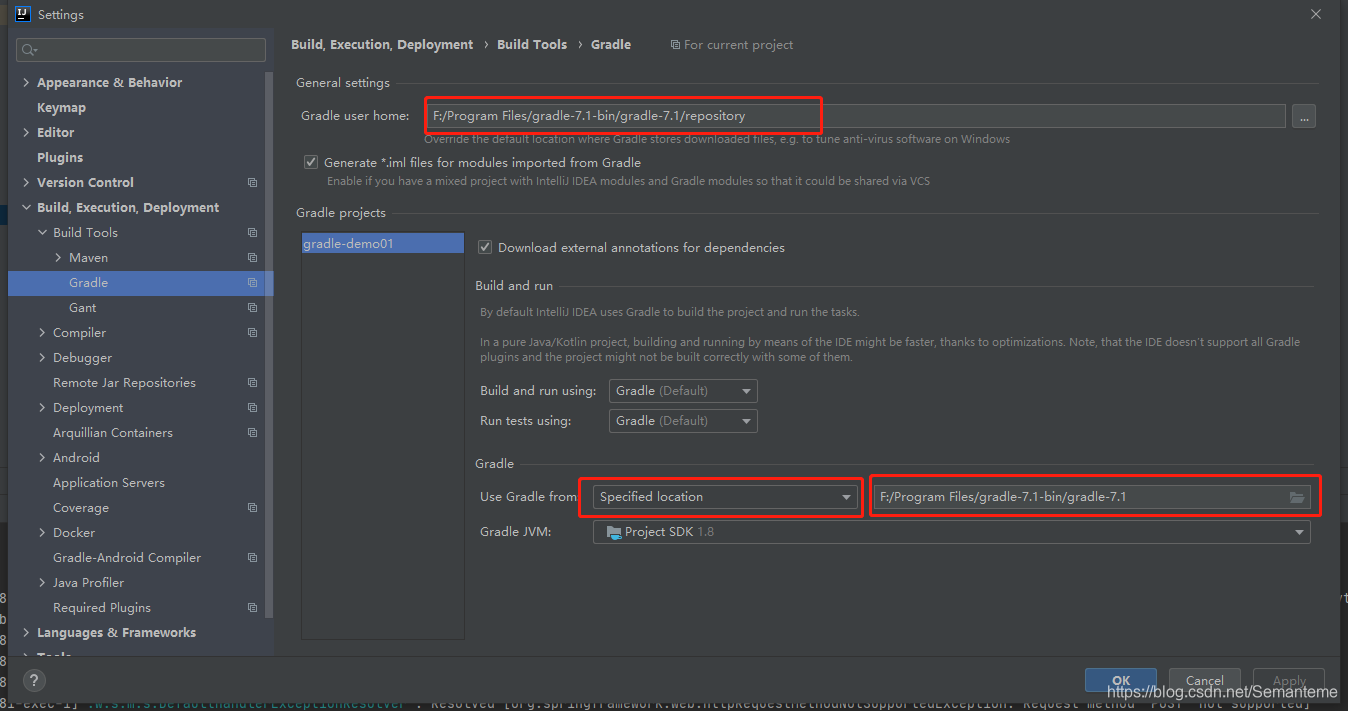Expand the Editor section
Screen dimensions: 1348x711
[x=26, y=133]
